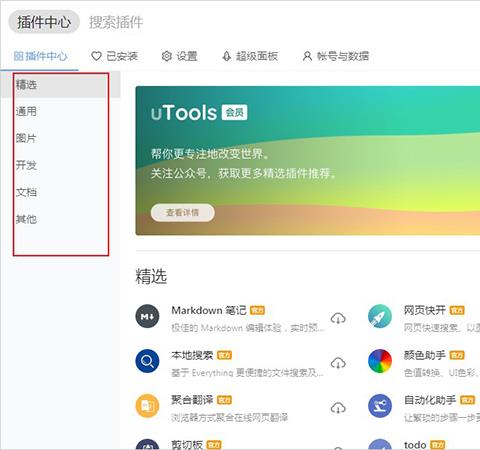Download the Markdown 笔记 plugin

pos(338,318)
